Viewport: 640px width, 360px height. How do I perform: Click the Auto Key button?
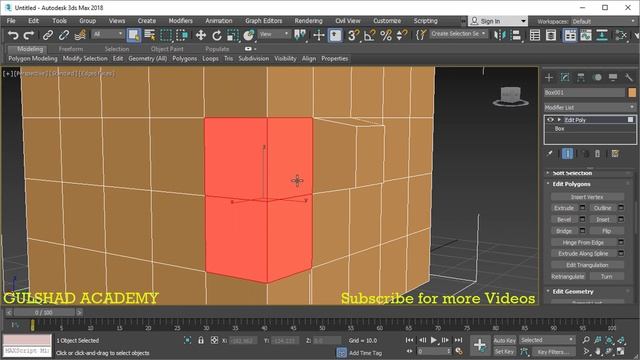click(504, 340)
